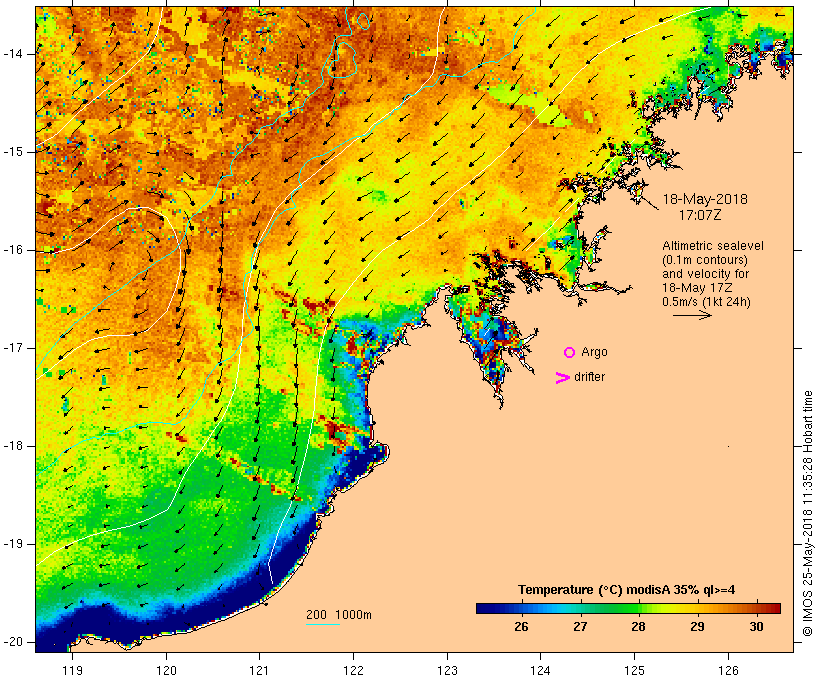The width and height of the screenshot is (820, 680).
Task: Click the colorbar tick label '30'
Action: coord(756,627)
